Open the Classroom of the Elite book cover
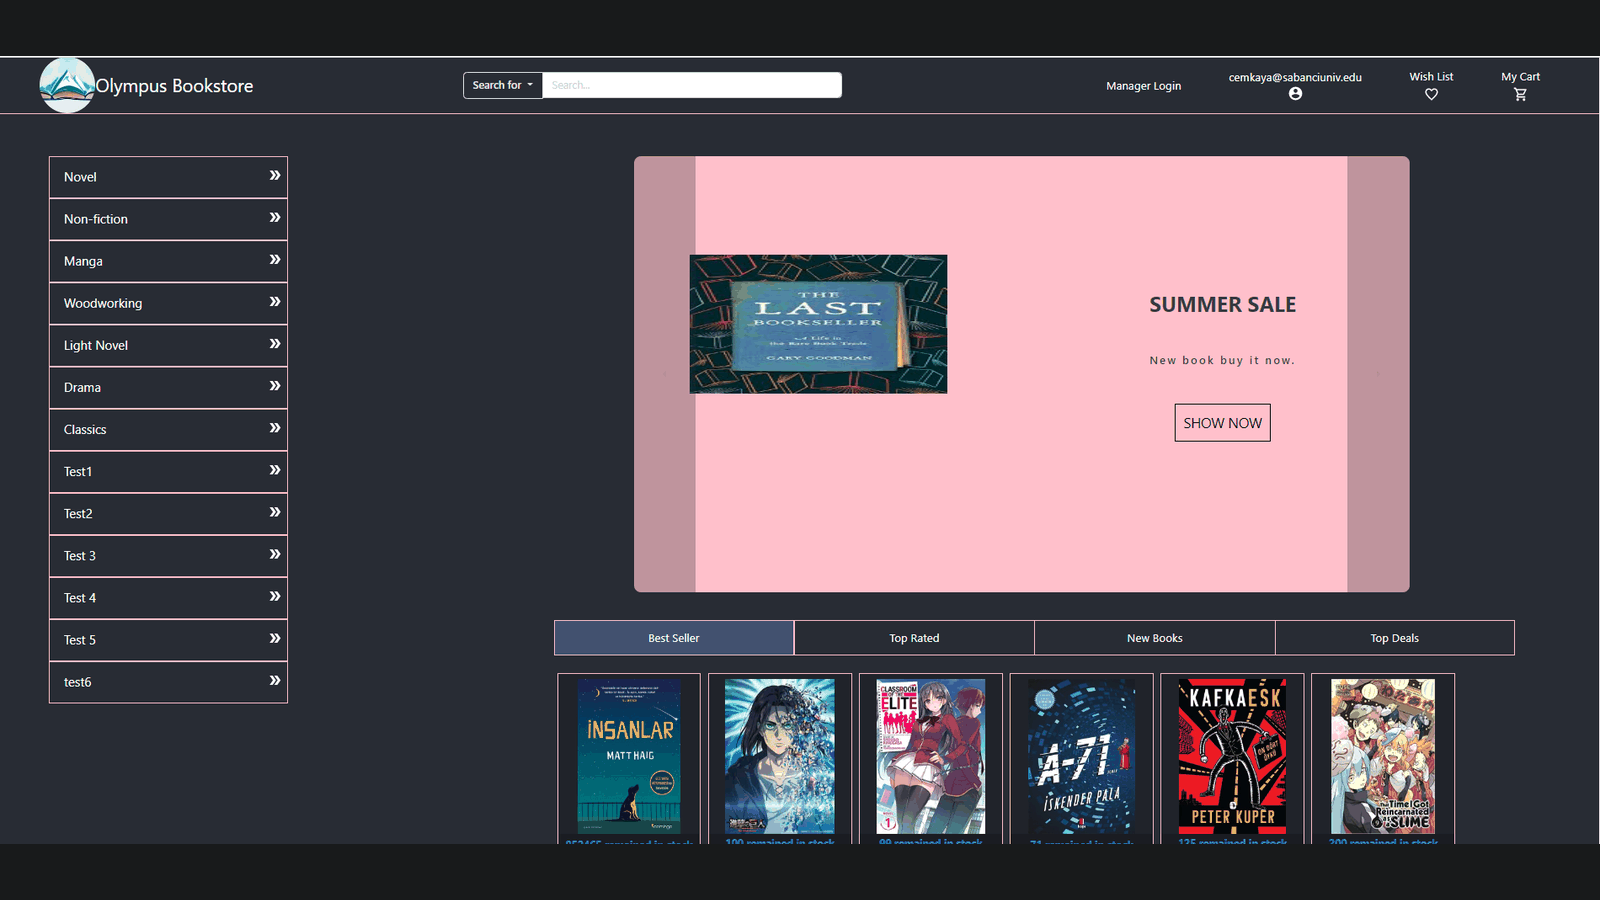The width and height of the screenshot is (1600, 900). tap(931, 757)
